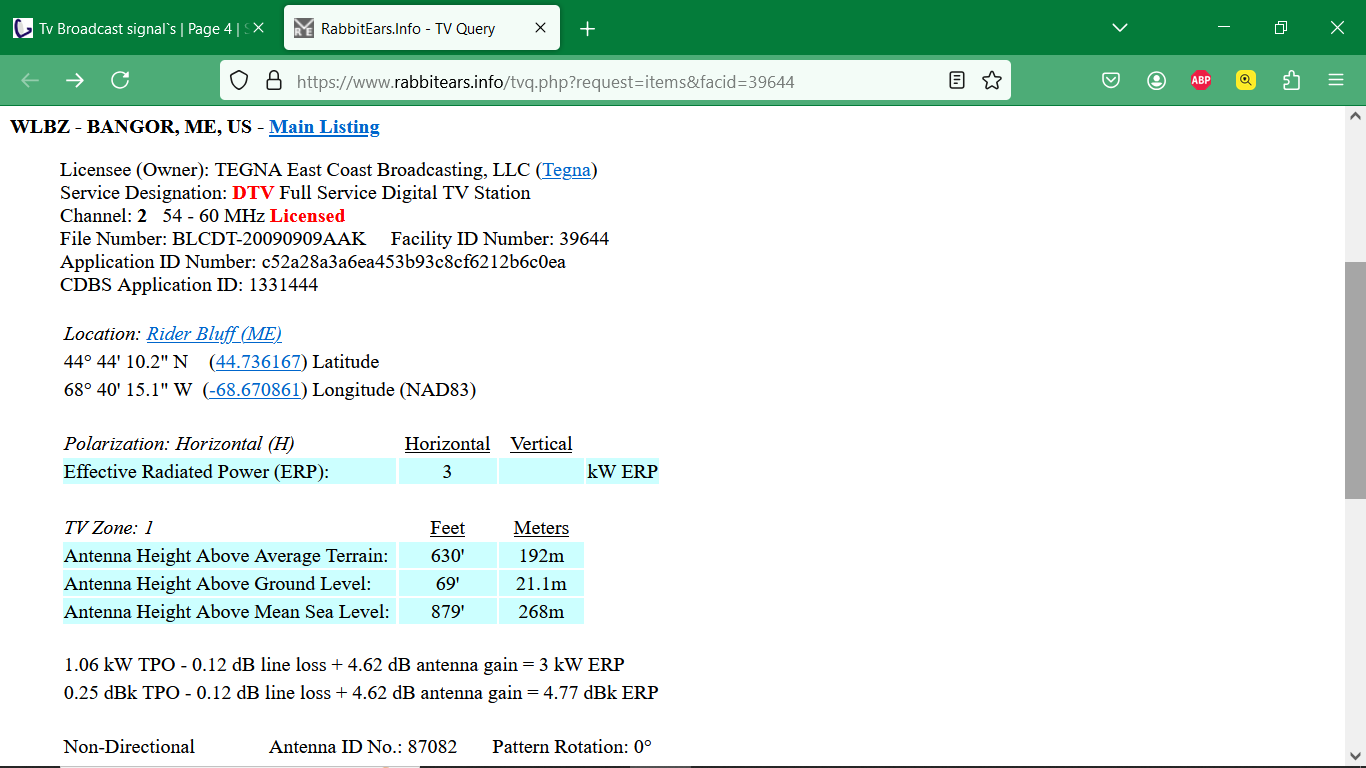Click the 0.25 dBk TPO calculation line
This screenshot has height=768, width=1366.
pos(361,693)
